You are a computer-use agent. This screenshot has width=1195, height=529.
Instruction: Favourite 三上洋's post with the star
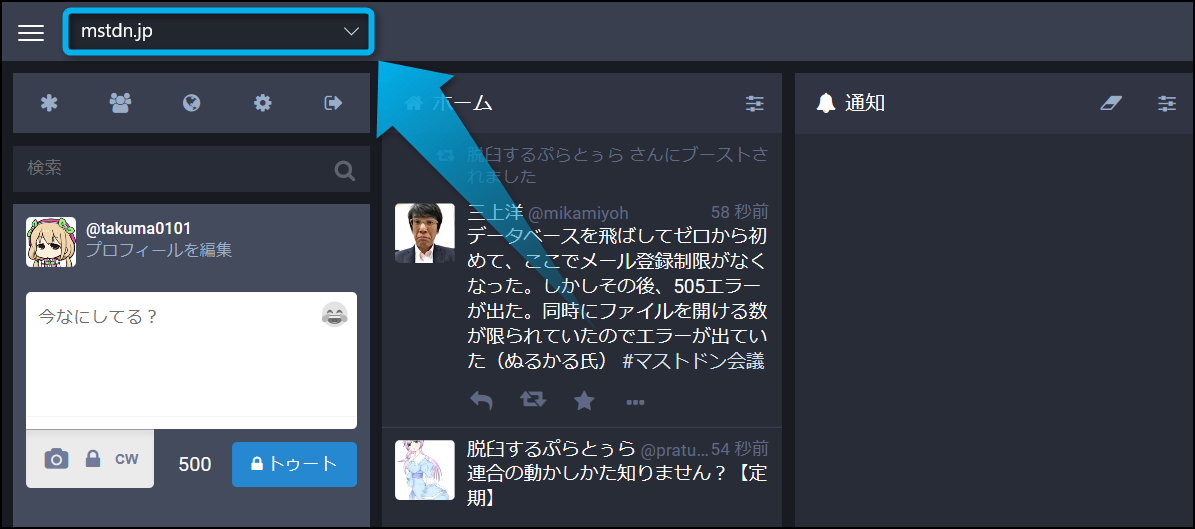584,401
